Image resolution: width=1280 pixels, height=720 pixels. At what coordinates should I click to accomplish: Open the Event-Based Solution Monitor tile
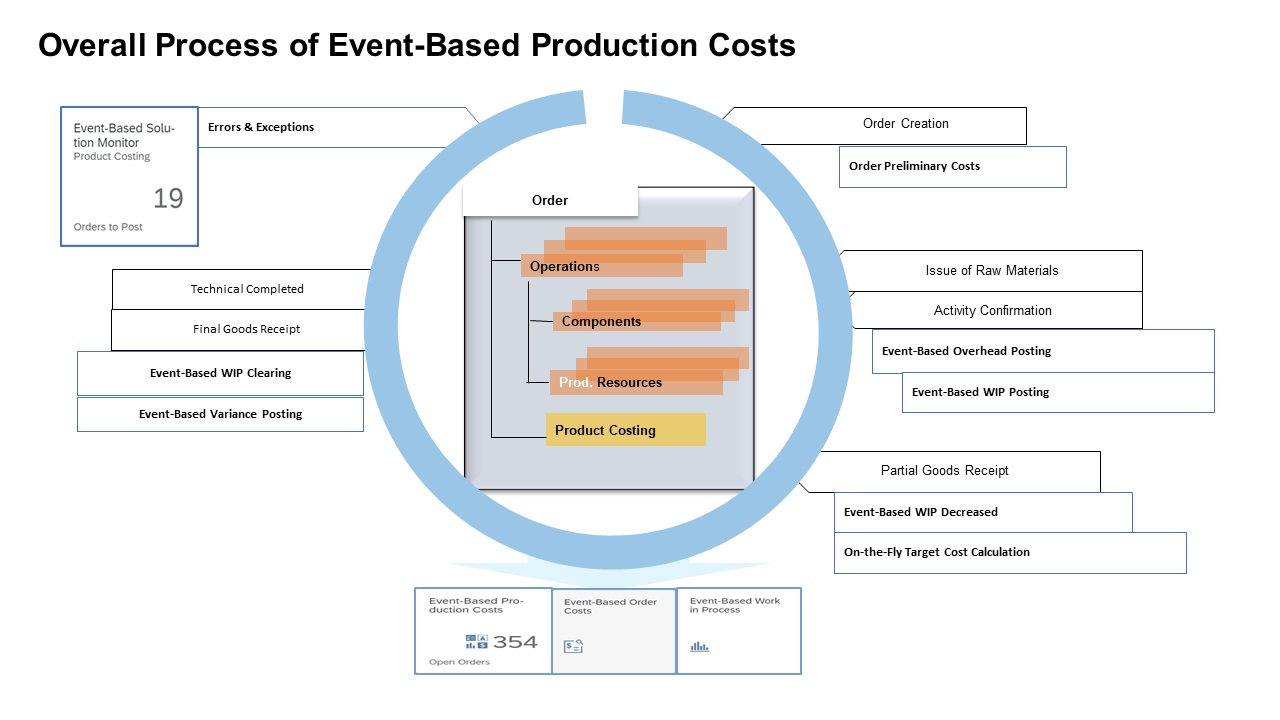click(x=129, y=176)
